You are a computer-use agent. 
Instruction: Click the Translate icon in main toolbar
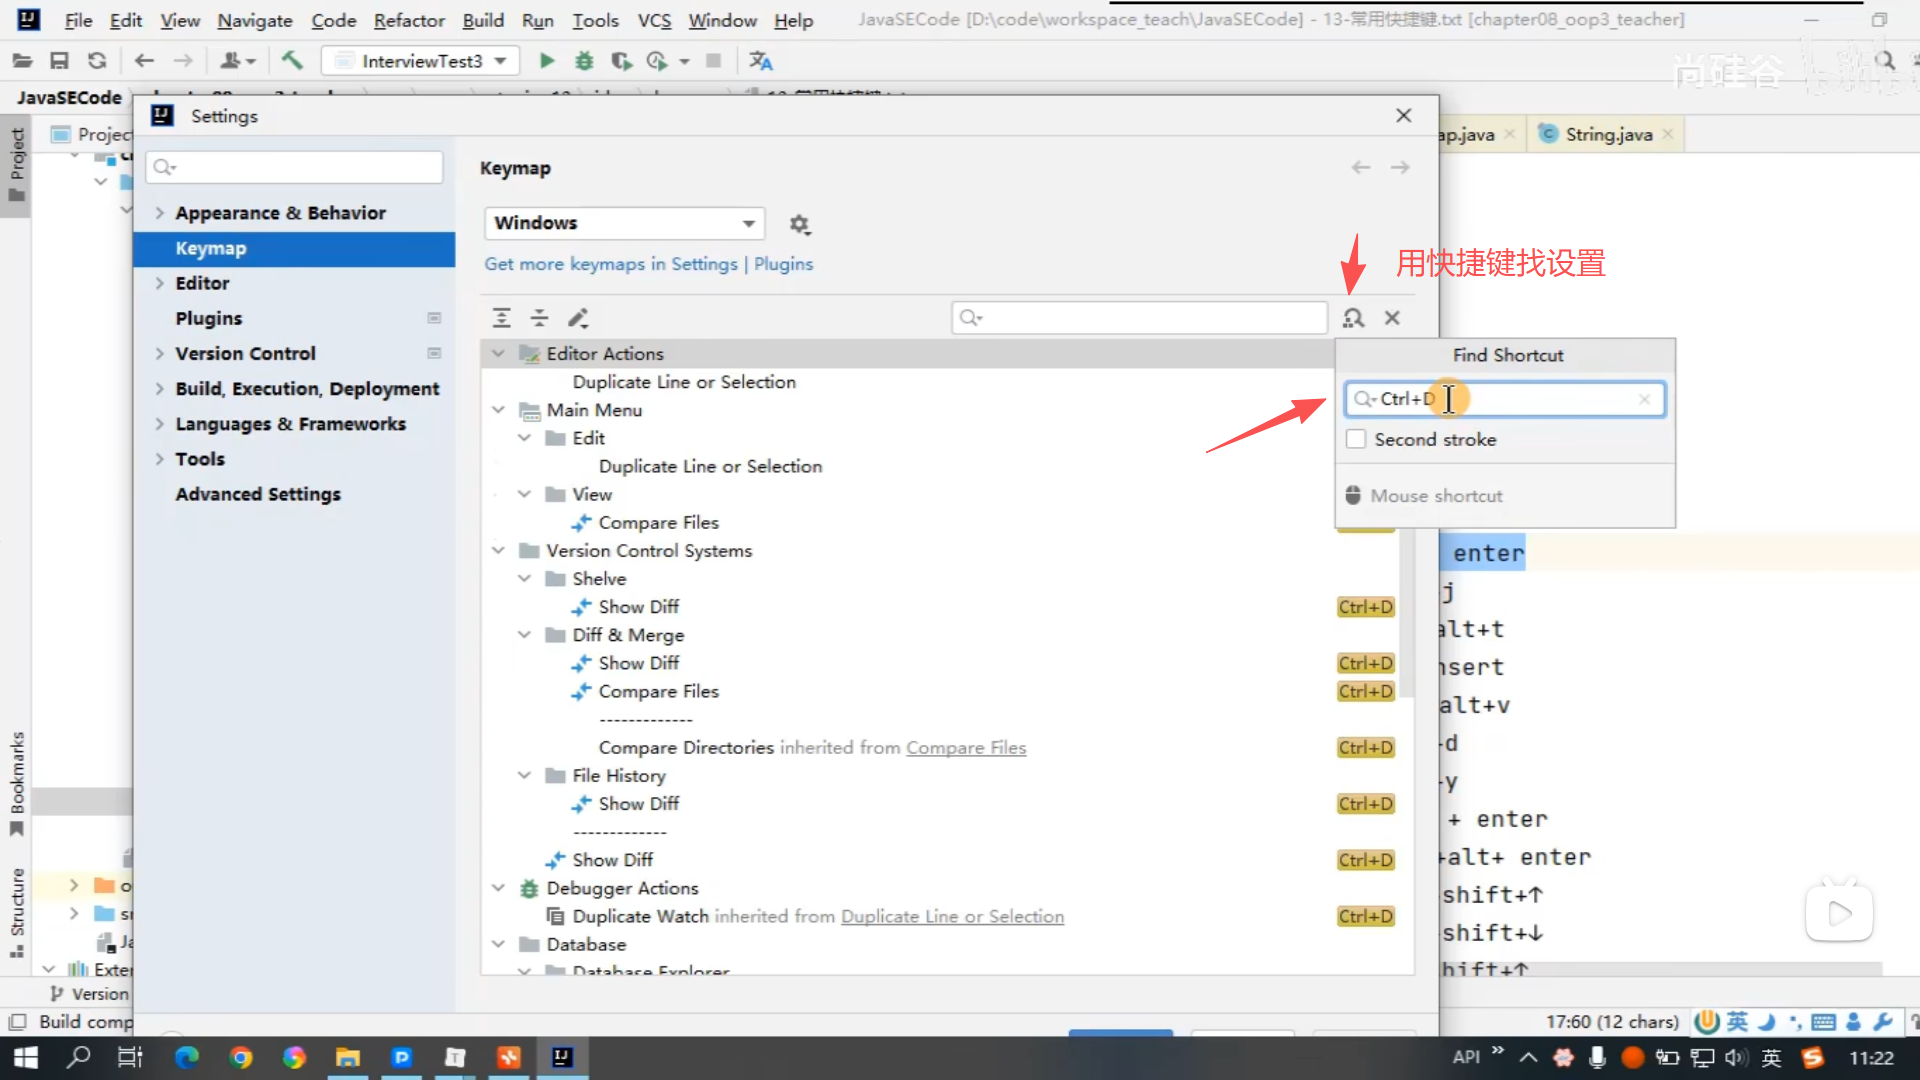[761, 61]
